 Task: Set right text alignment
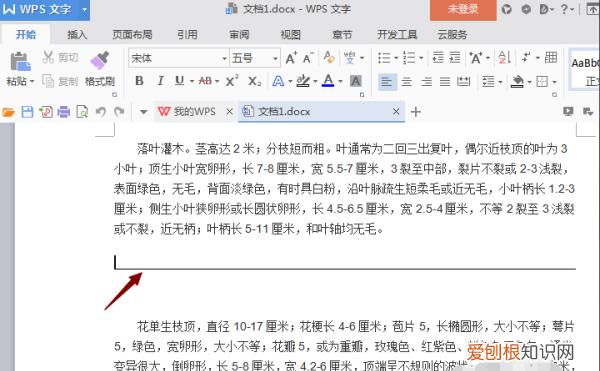(426, 81)
